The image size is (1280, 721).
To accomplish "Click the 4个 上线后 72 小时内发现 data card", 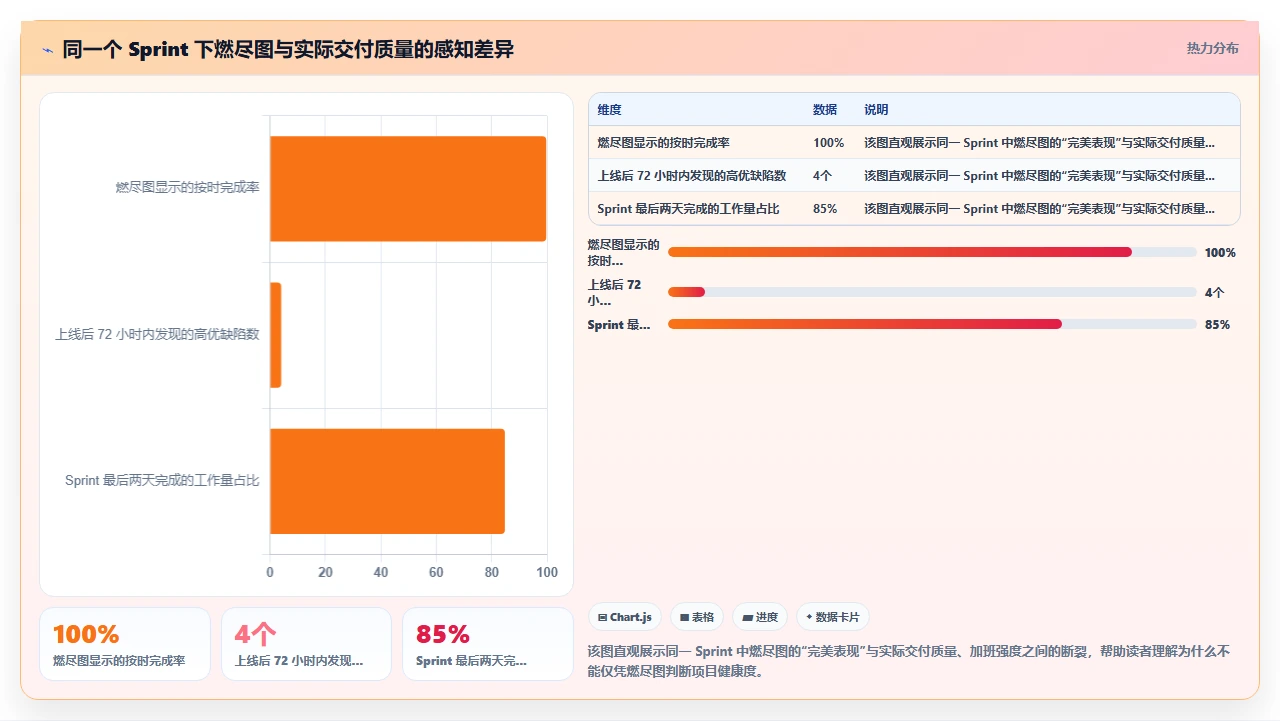I will pyautogui.click(x=306, y=644).
